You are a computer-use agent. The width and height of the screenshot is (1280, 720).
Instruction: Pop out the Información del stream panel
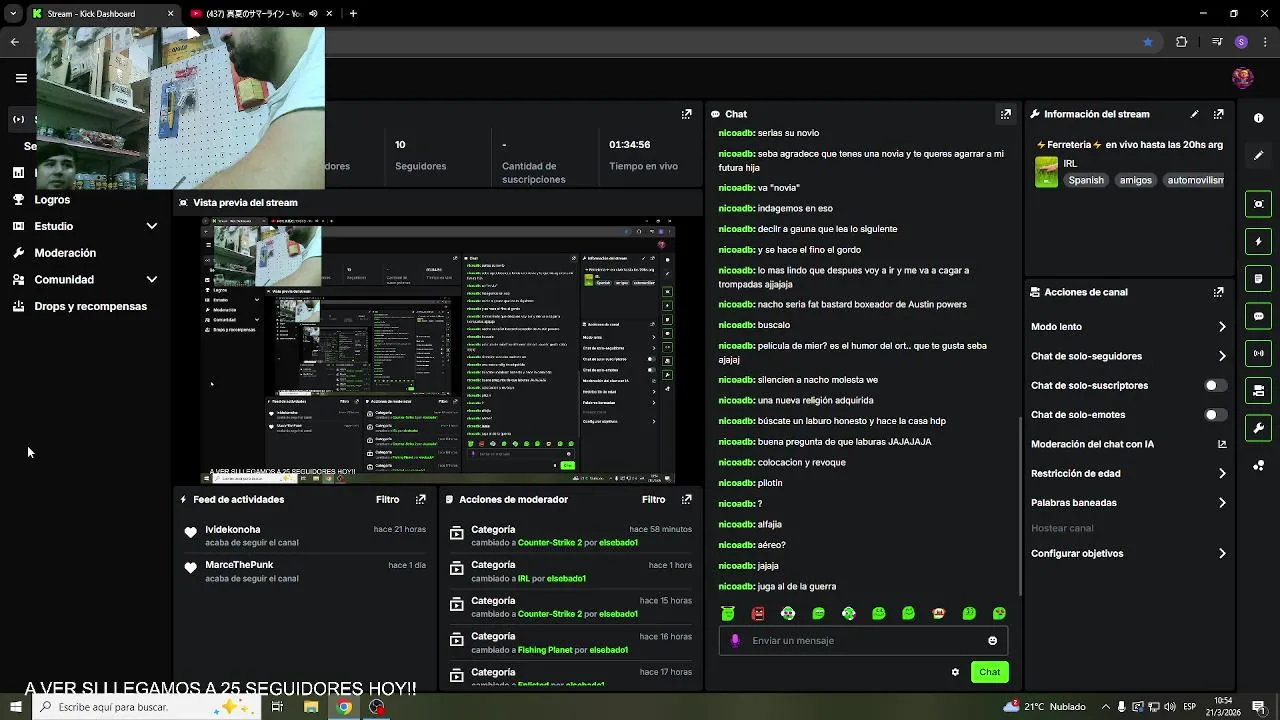pos(1218,114)
